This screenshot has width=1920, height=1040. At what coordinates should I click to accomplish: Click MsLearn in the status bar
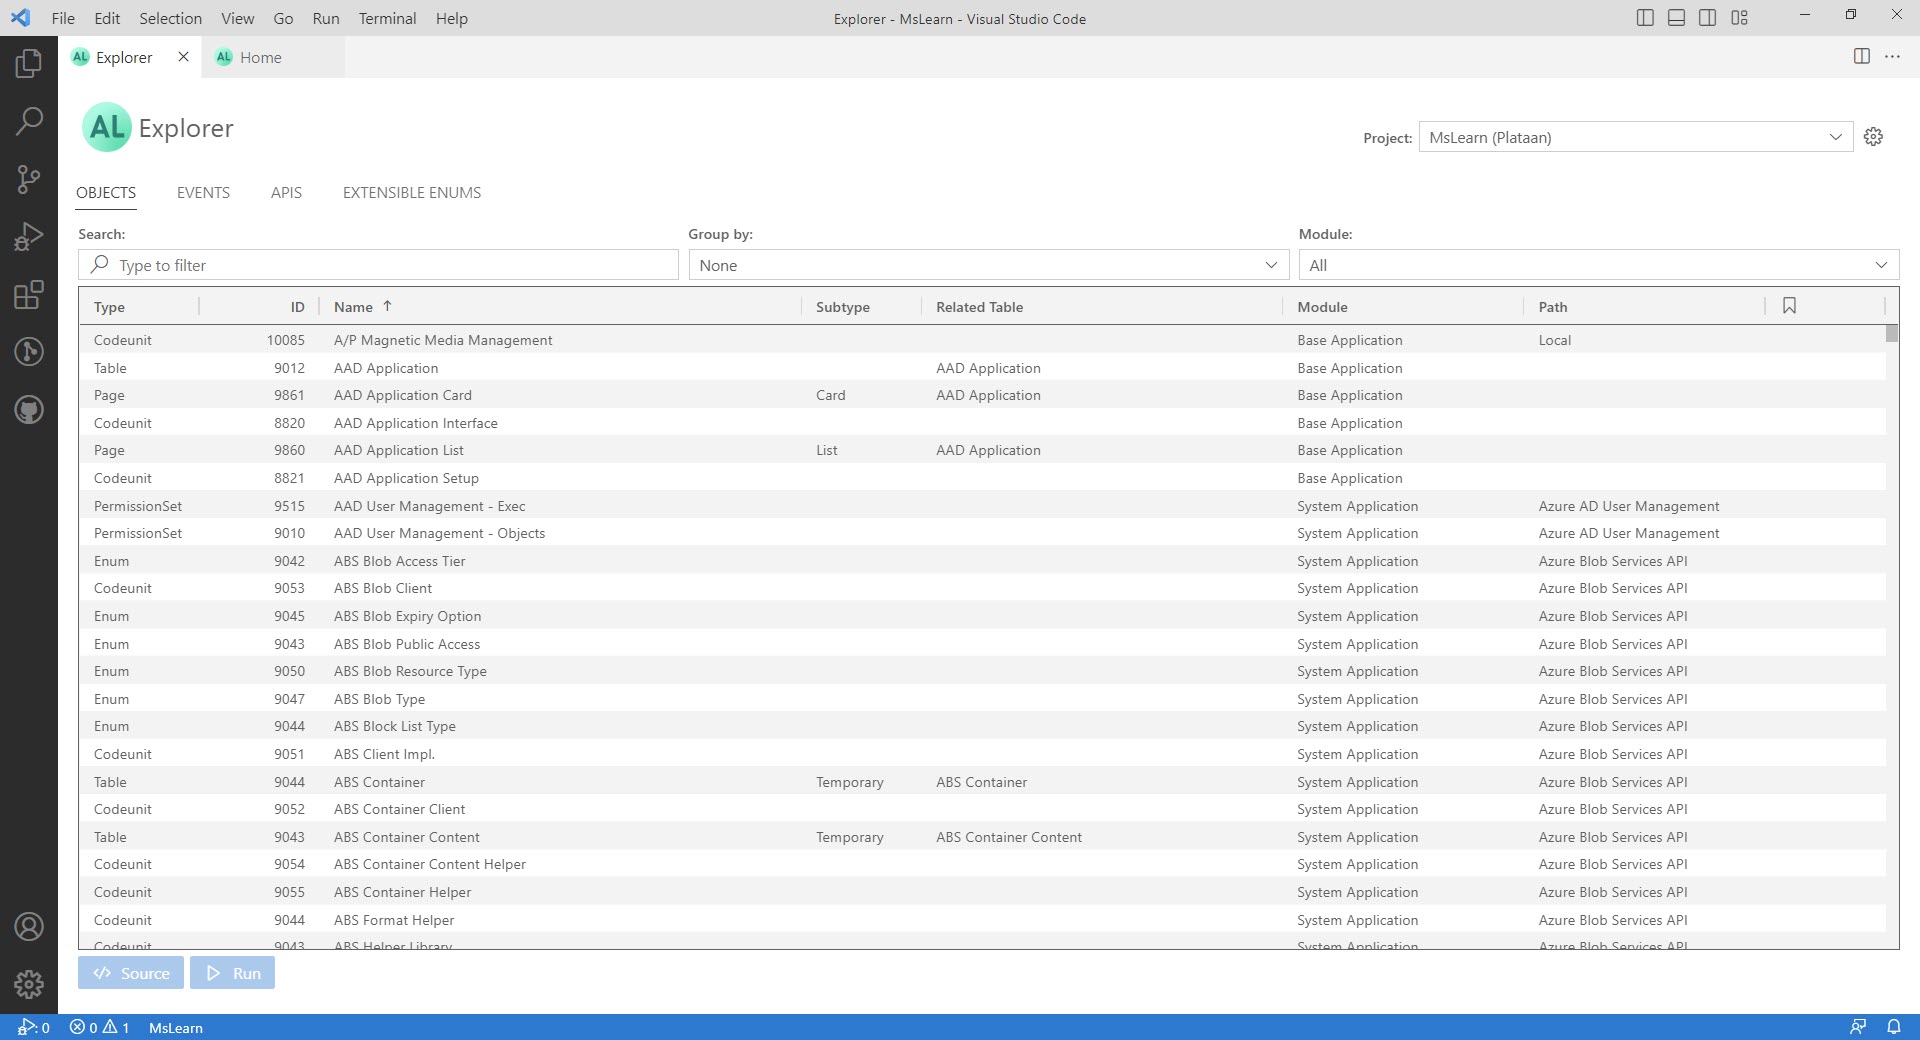(176, 1027)
